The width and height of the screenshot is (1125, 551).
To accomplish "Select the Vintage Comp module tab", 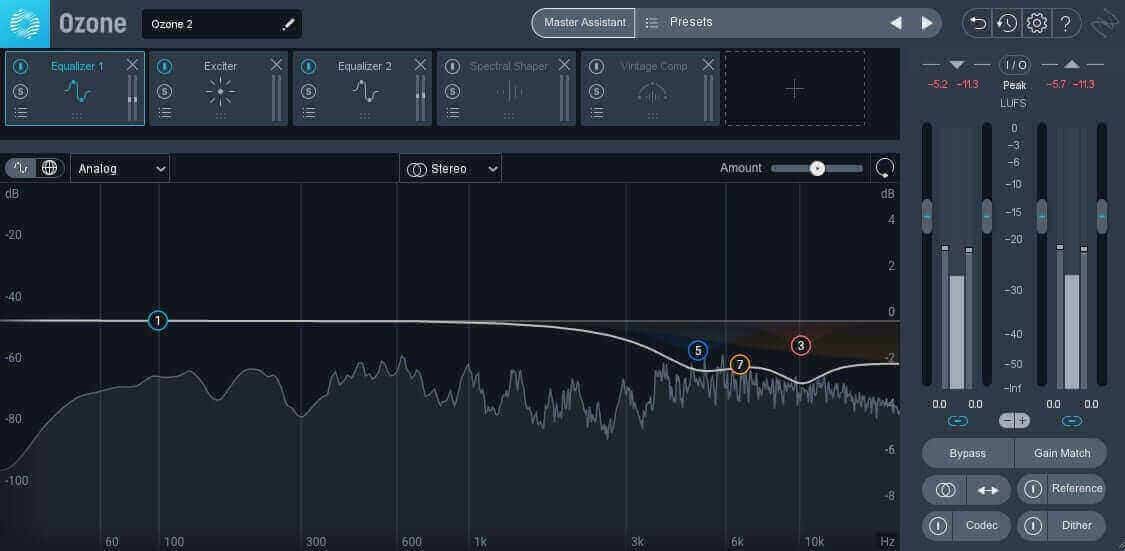I will (651, 88).
